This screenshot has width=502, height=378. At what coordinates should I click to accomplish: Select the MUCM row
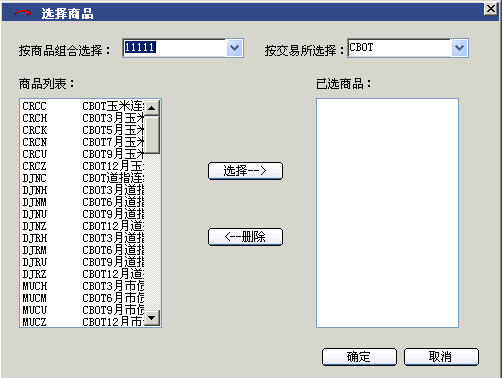82,298
